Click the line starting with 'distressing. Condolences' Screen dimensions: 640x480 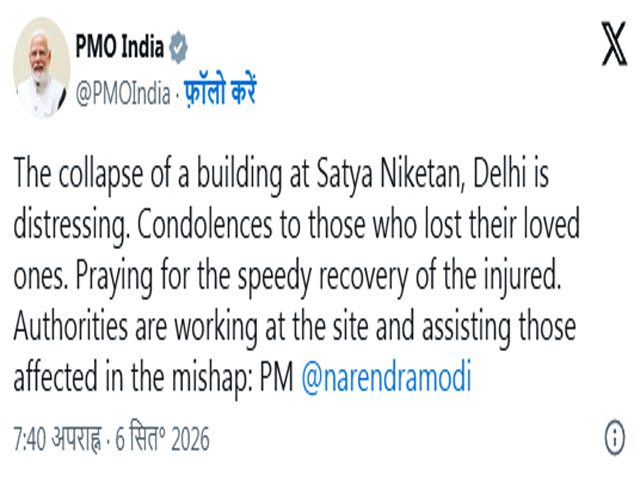pyautogui.click(x=297, y=225)
